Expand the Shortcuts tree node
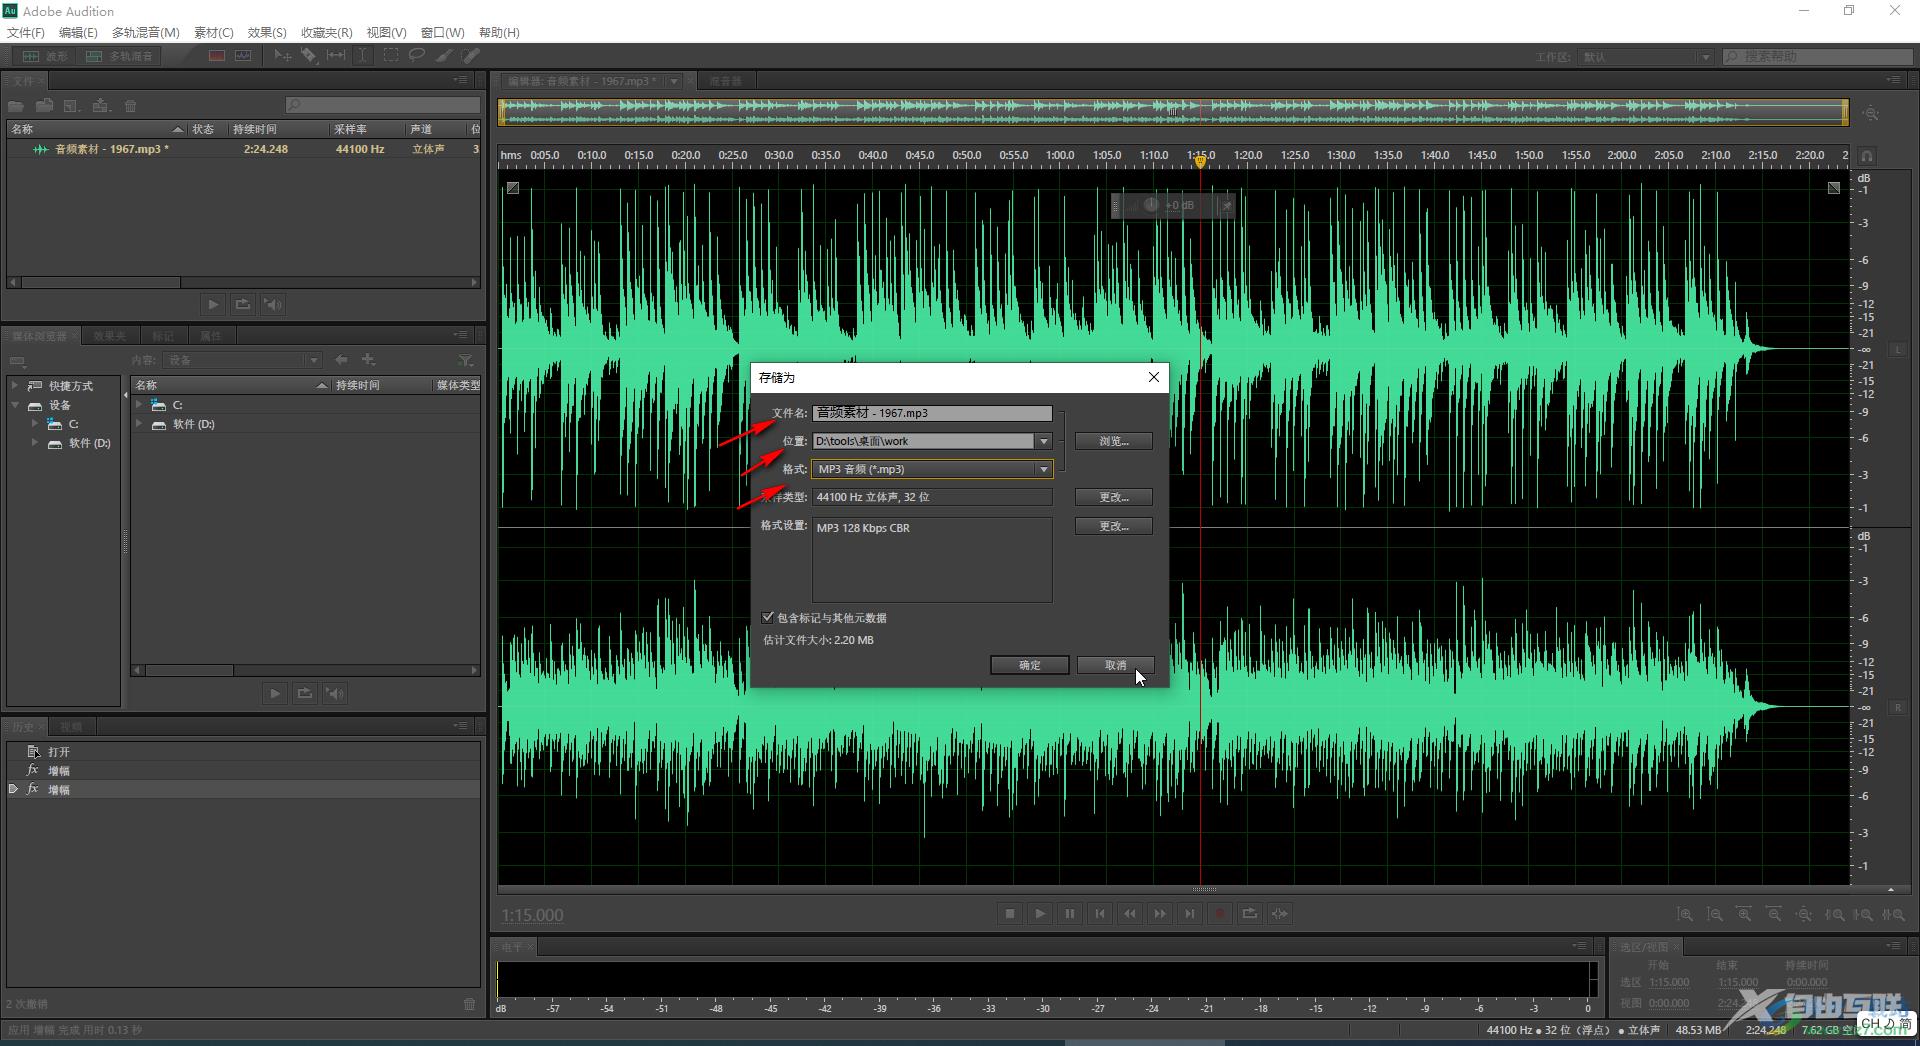Screen dimensions: 1920x1046 click(x=15, y=385)
